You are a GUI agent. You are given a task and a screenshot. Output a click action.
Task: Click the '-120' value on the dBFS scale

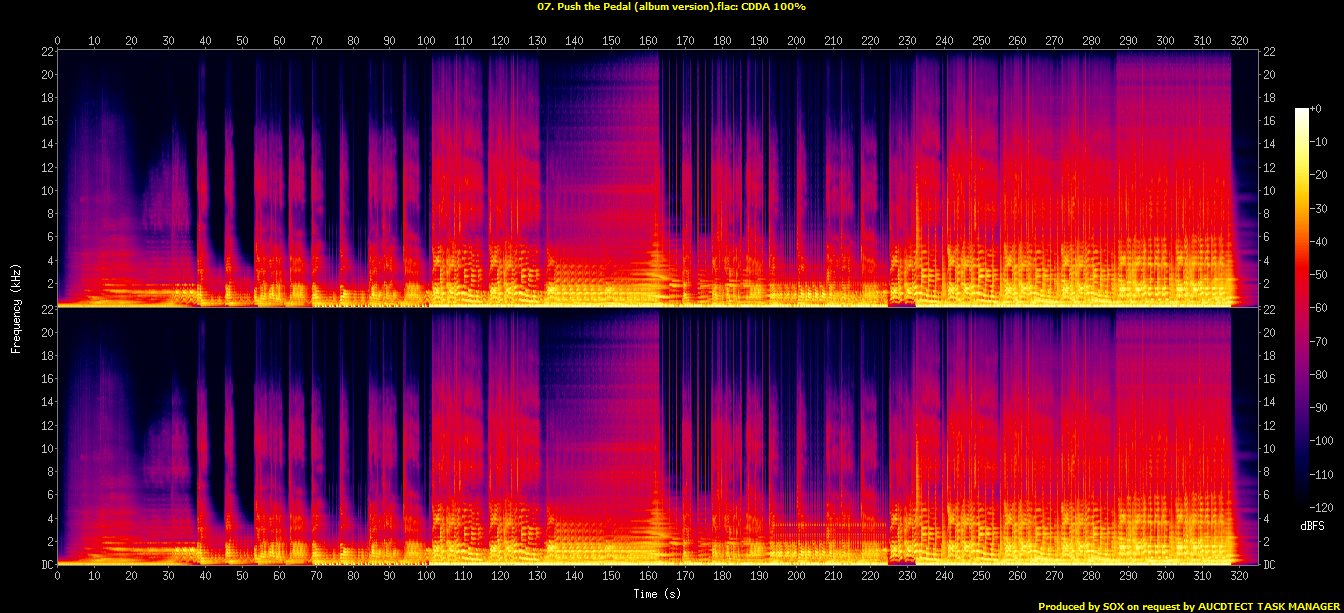coord(1322,507)
